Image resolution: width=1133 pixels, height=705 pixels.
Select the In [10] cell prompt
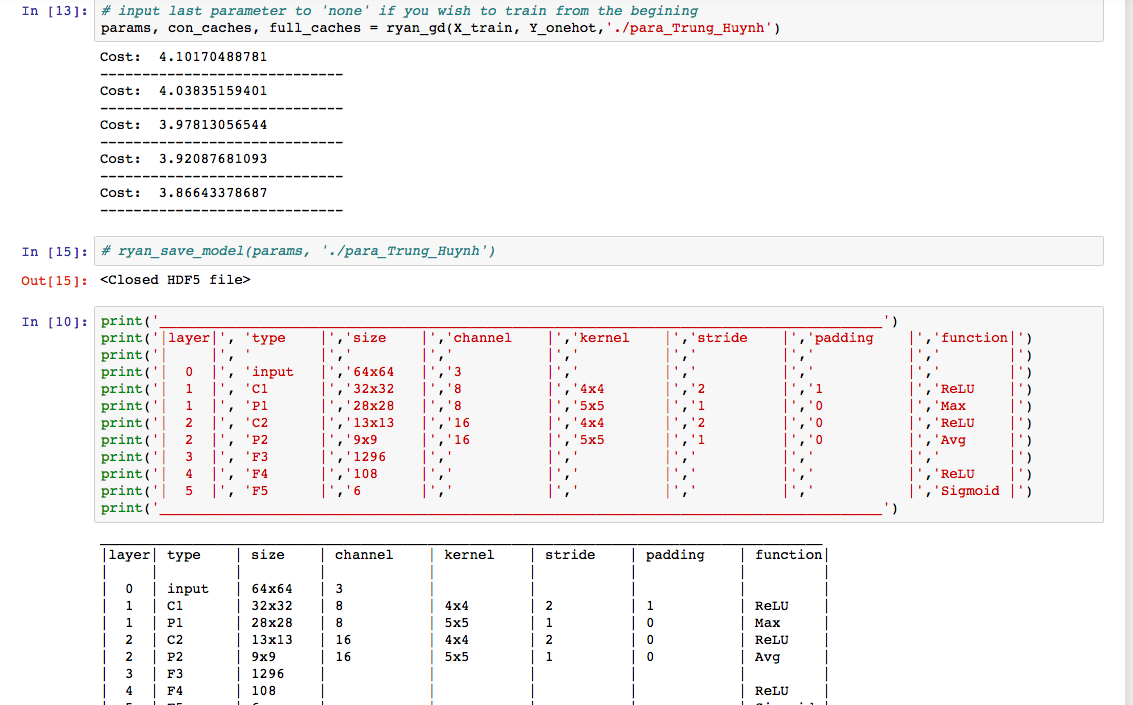point(54,321)
